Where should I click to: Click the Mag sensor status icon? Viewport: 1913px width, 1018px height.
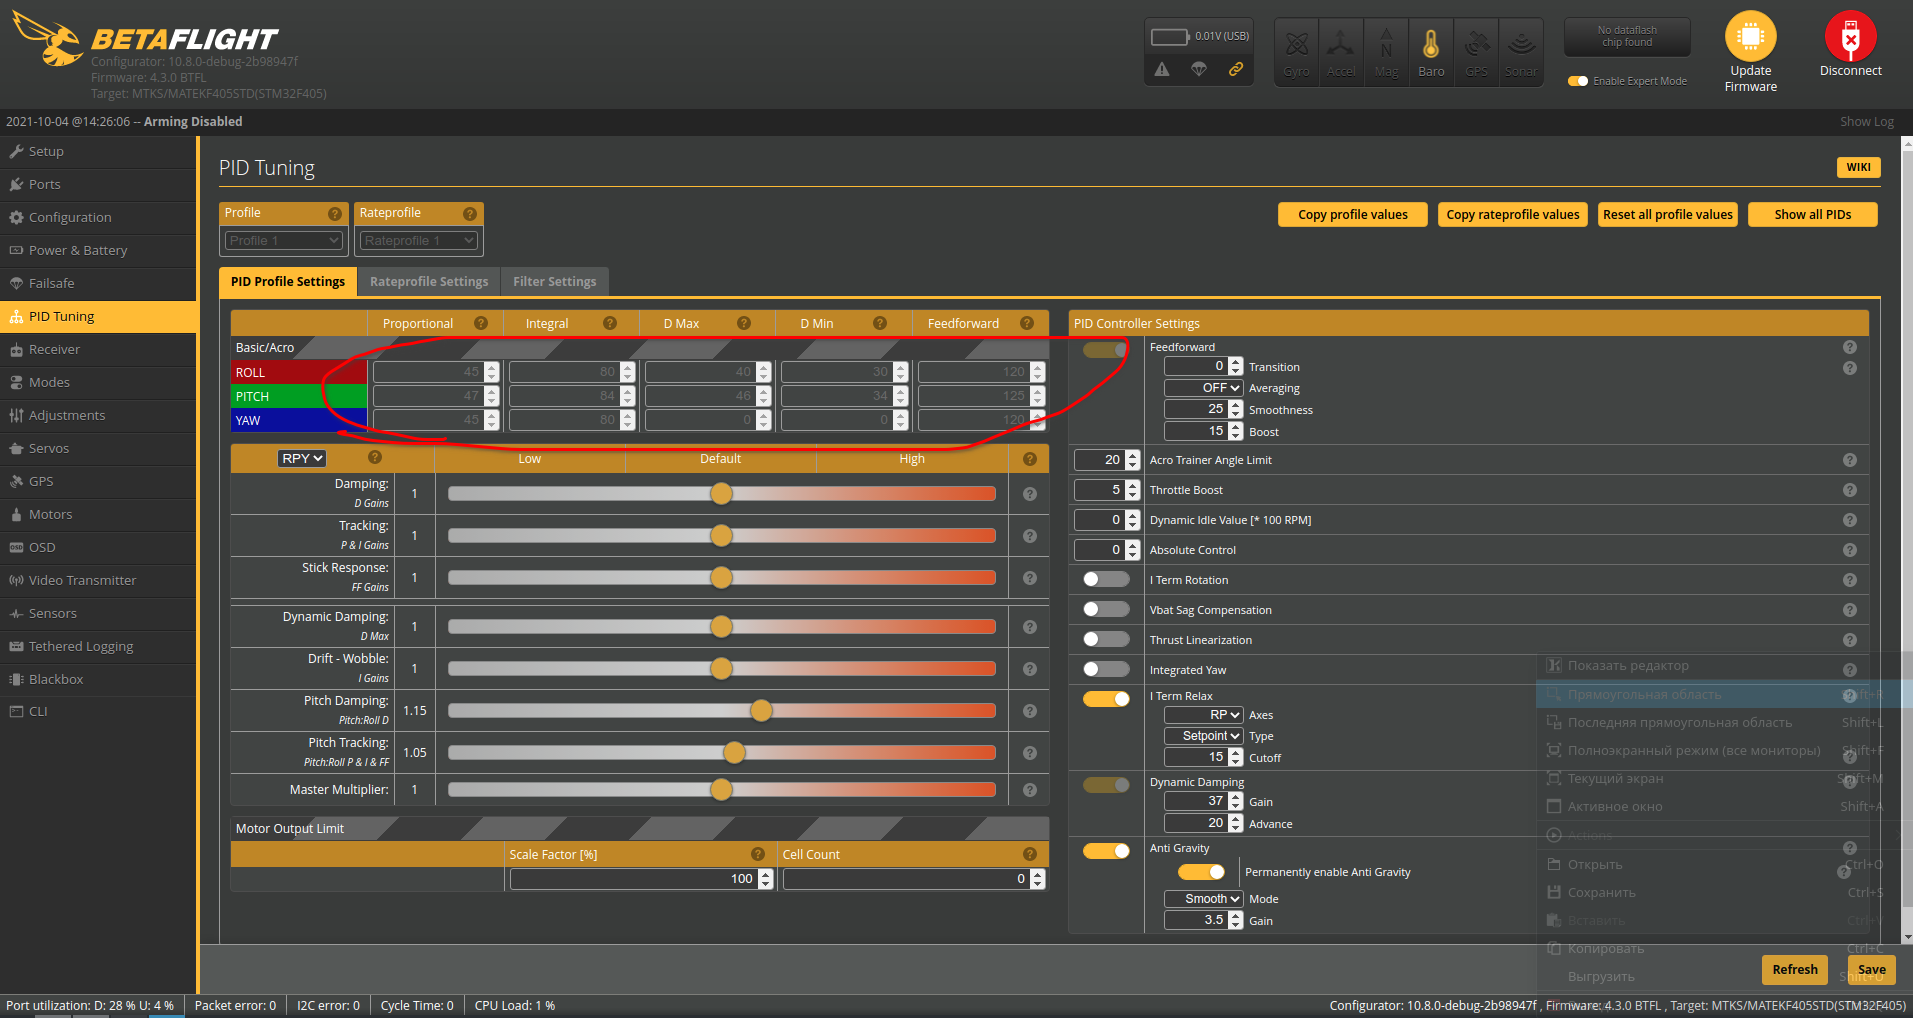click(1386, 52)
